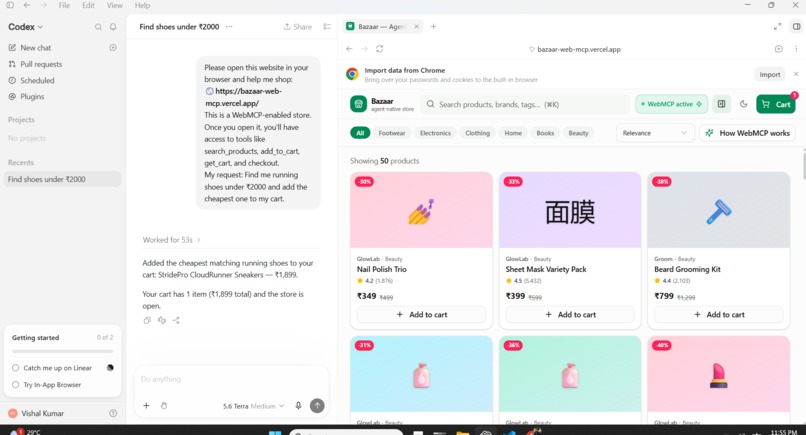Focus the Do anything message input
Viewport: 806px width, 435px height.
pos(231,379)
